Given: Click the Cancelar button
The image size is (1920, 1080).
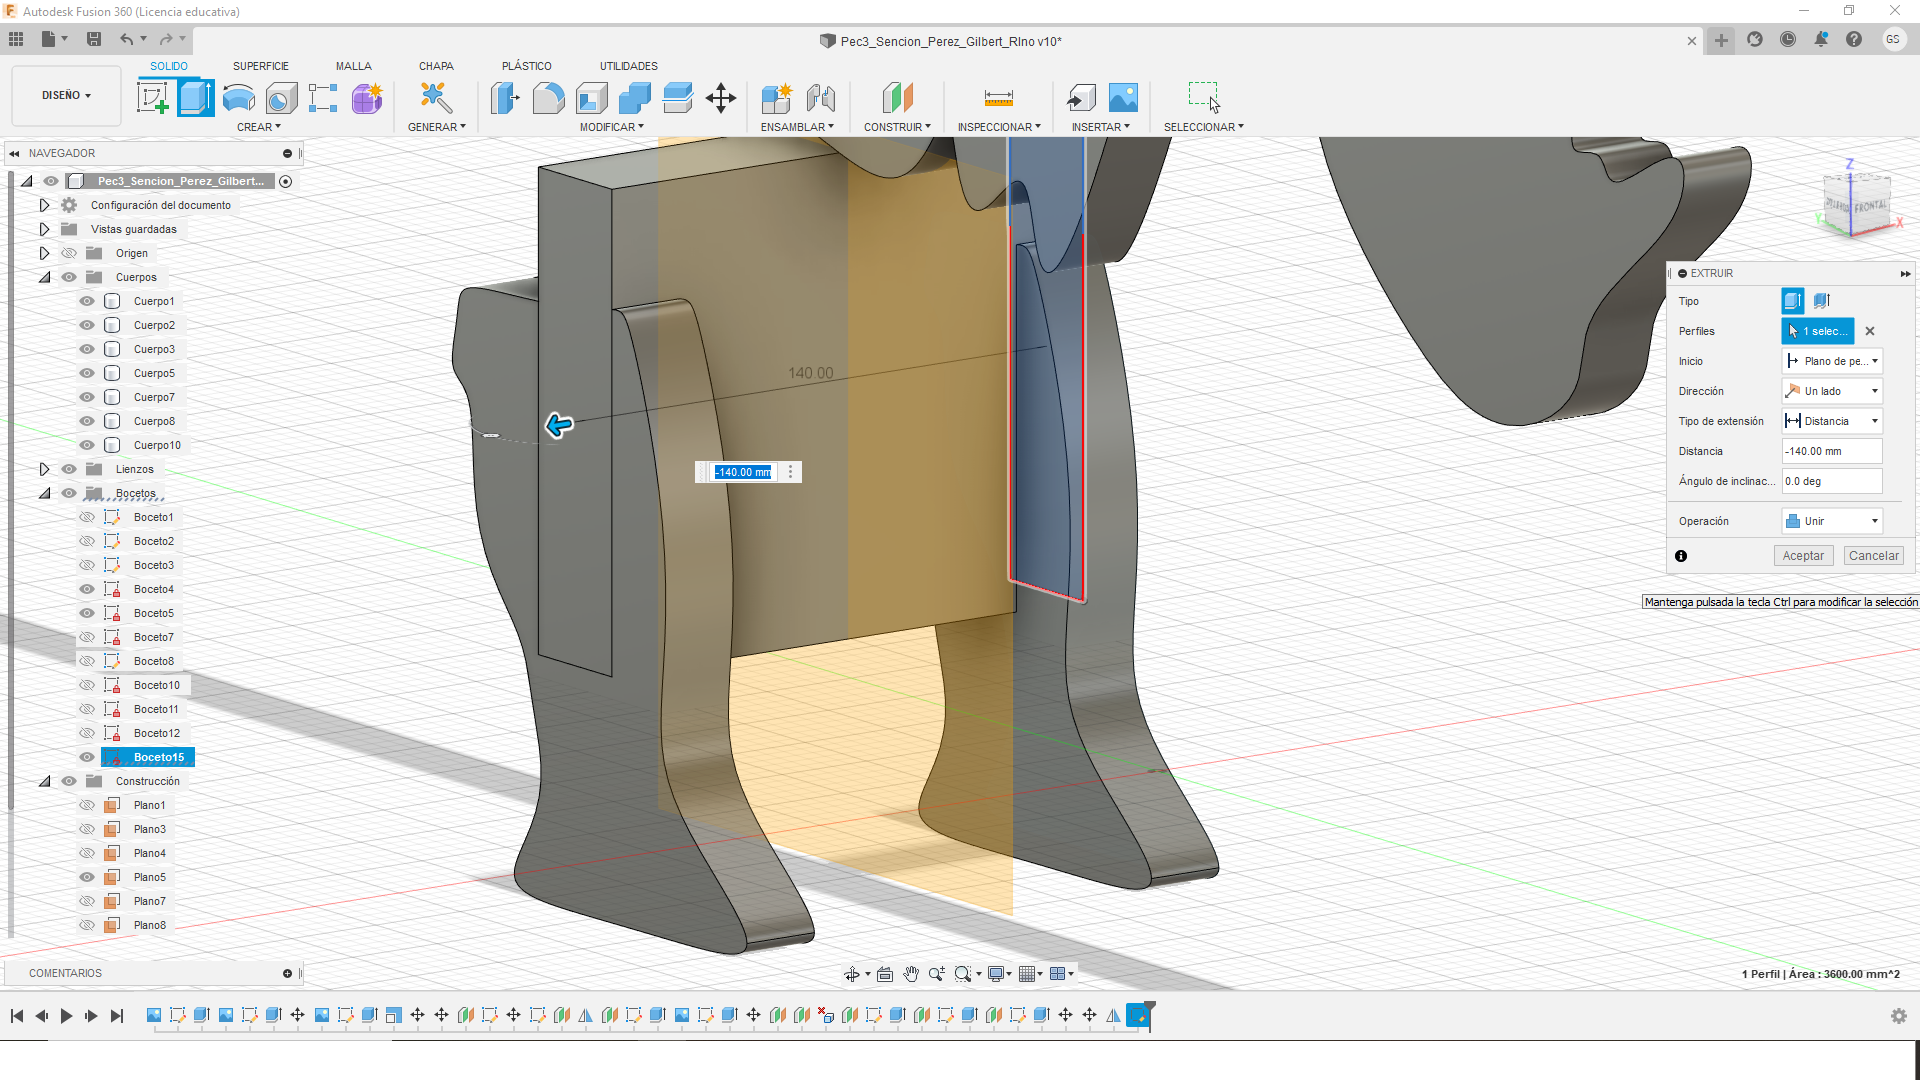Looking at the screenshot, I should coord(1873,556).
